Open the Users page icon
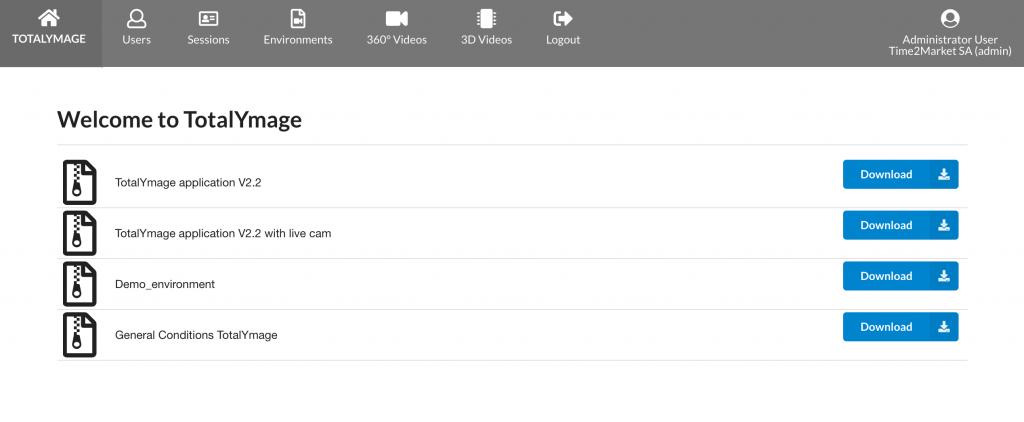This screenshot has width=1024, height=422. point(136,18)
